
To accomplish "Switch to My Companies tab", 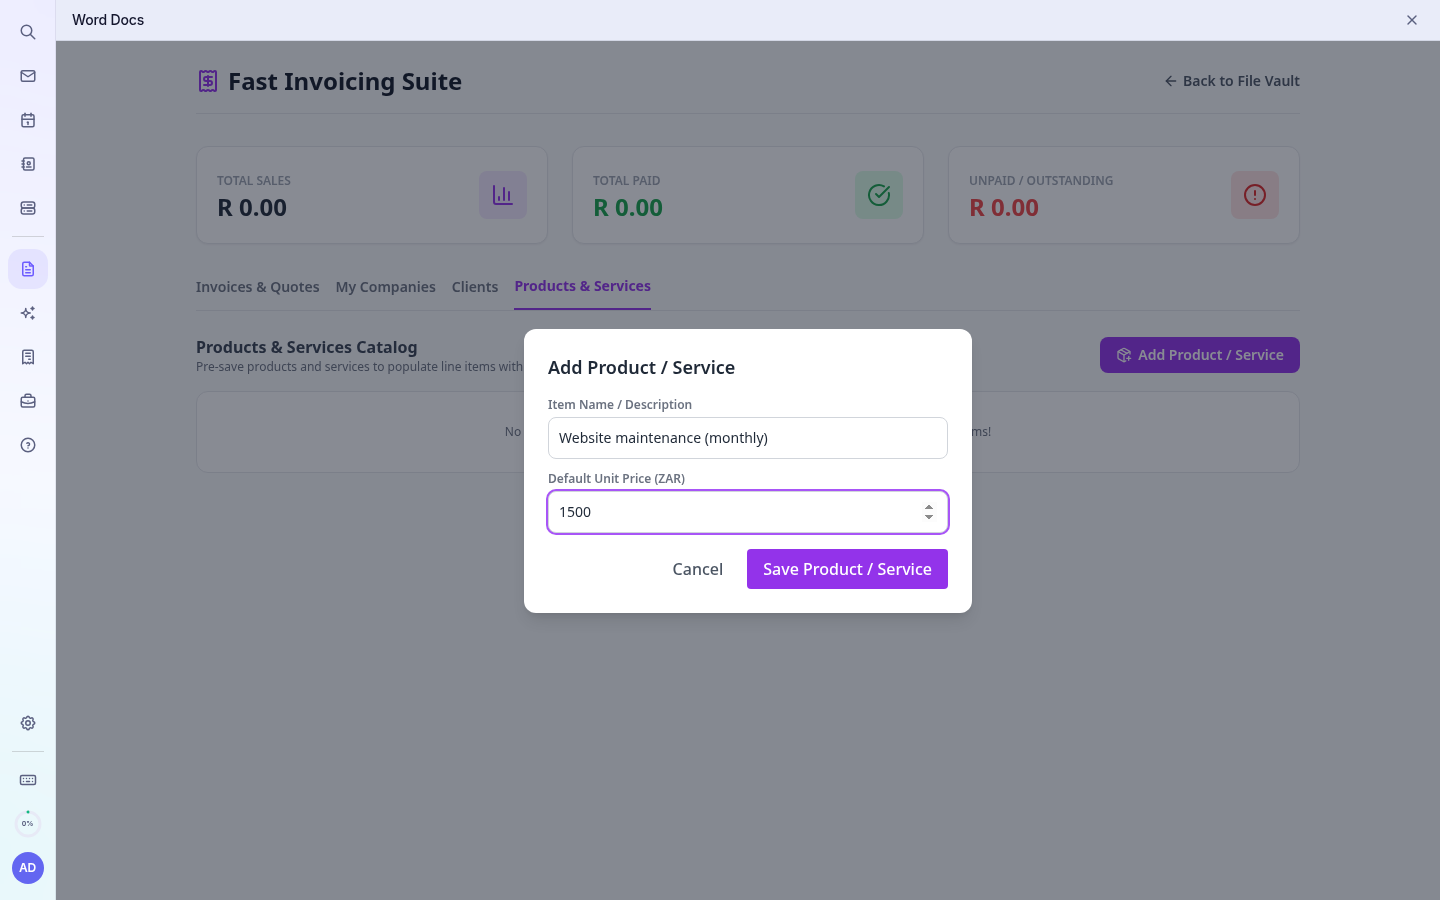I will pyautogui.click(x=386, y=287).
